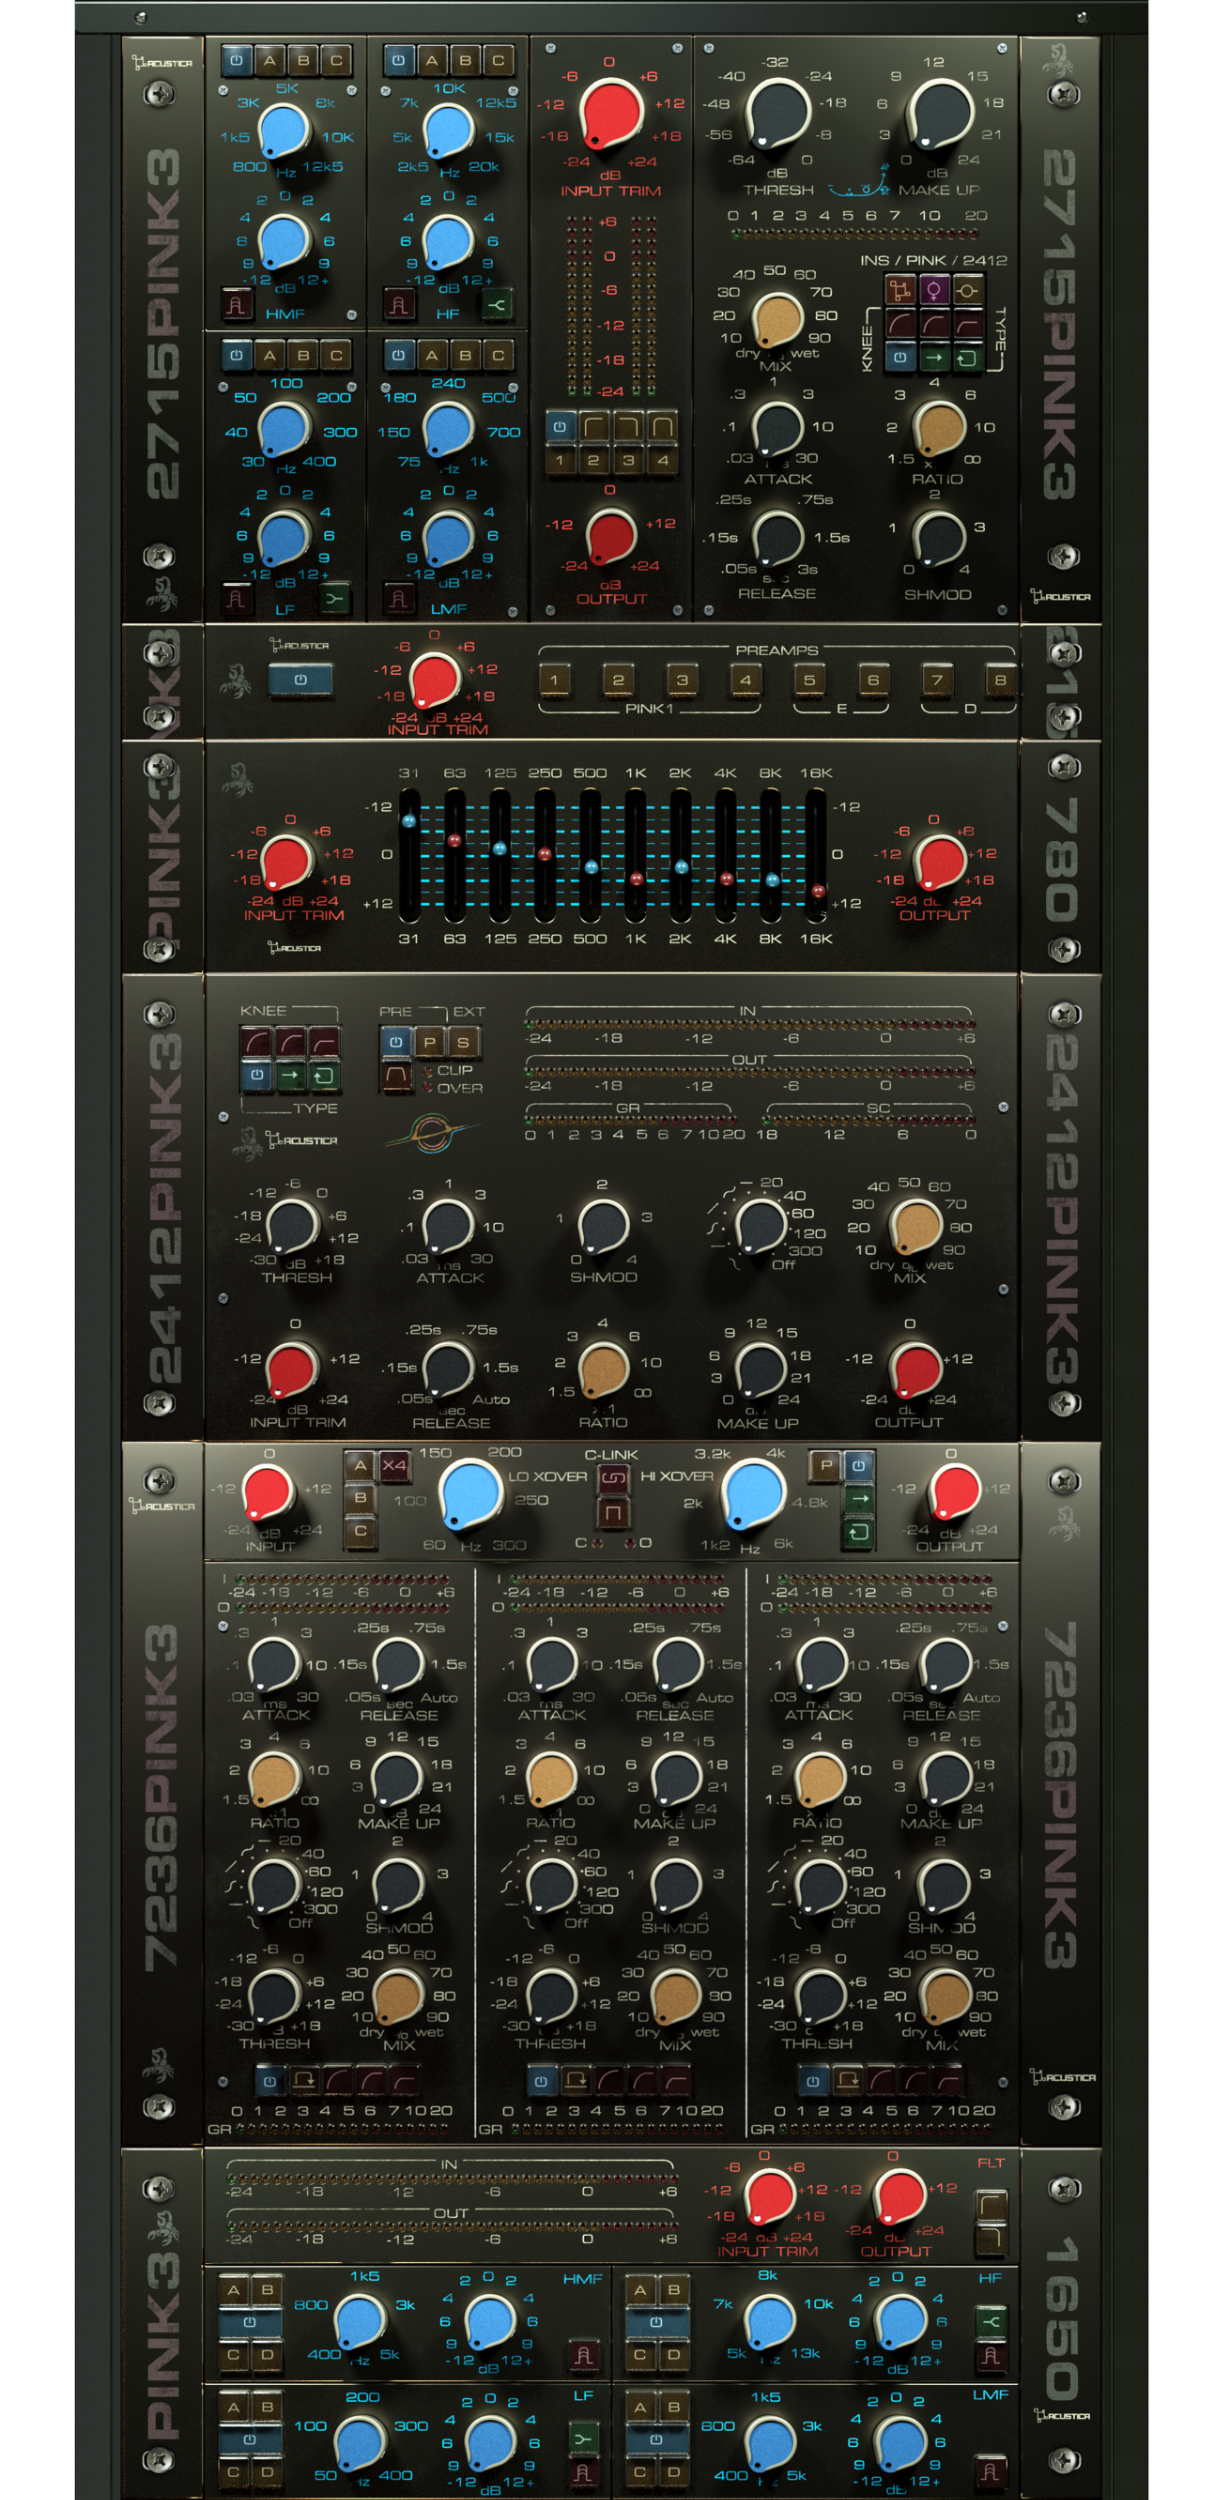Click the square-shape button below C-LINK on 7236
This screenshot has height=2500, width=1230.
[x=612, y=1513]
